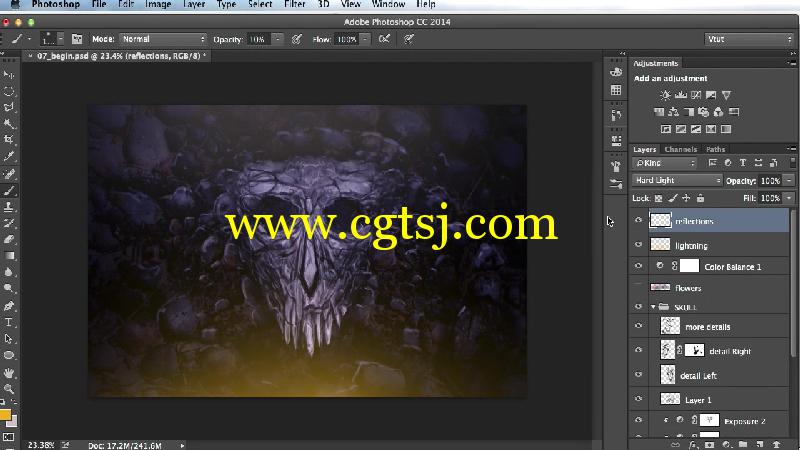The width and height of the screenshot is (800, 450).
Task: Hide the detail Right layer
Action: (x=638, y=351)
